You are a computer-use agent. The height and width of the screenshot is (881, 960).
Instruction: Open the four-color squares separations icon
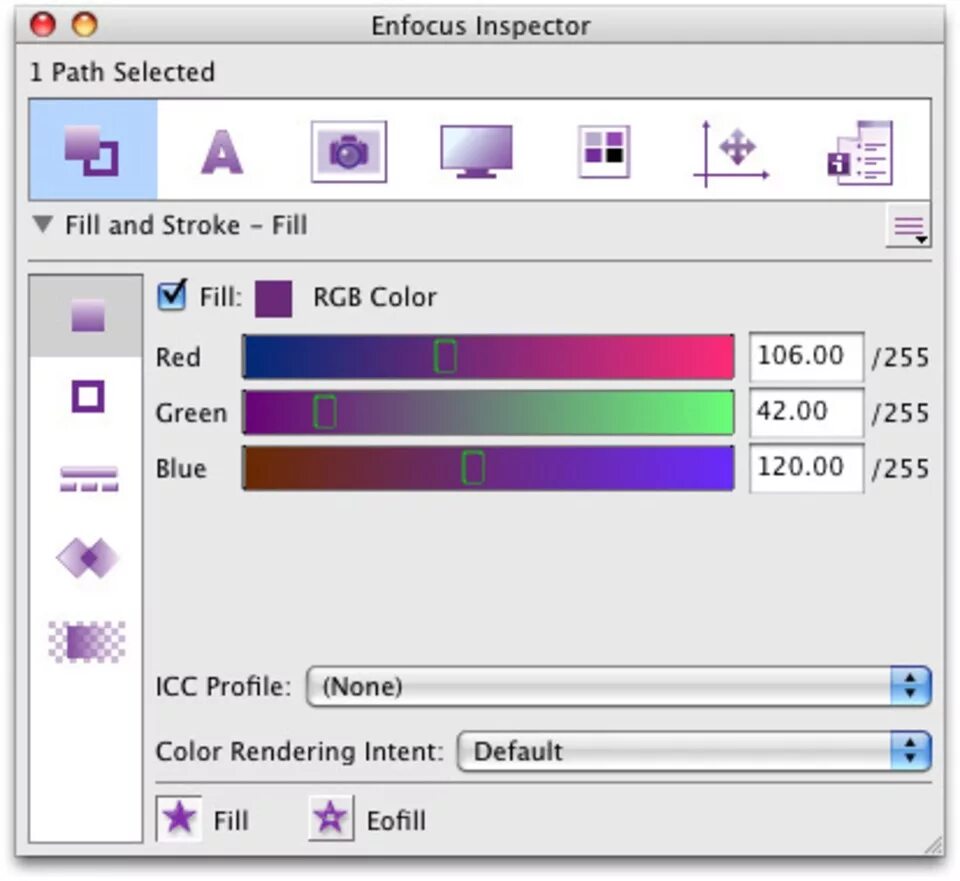[x=604, y=151]
